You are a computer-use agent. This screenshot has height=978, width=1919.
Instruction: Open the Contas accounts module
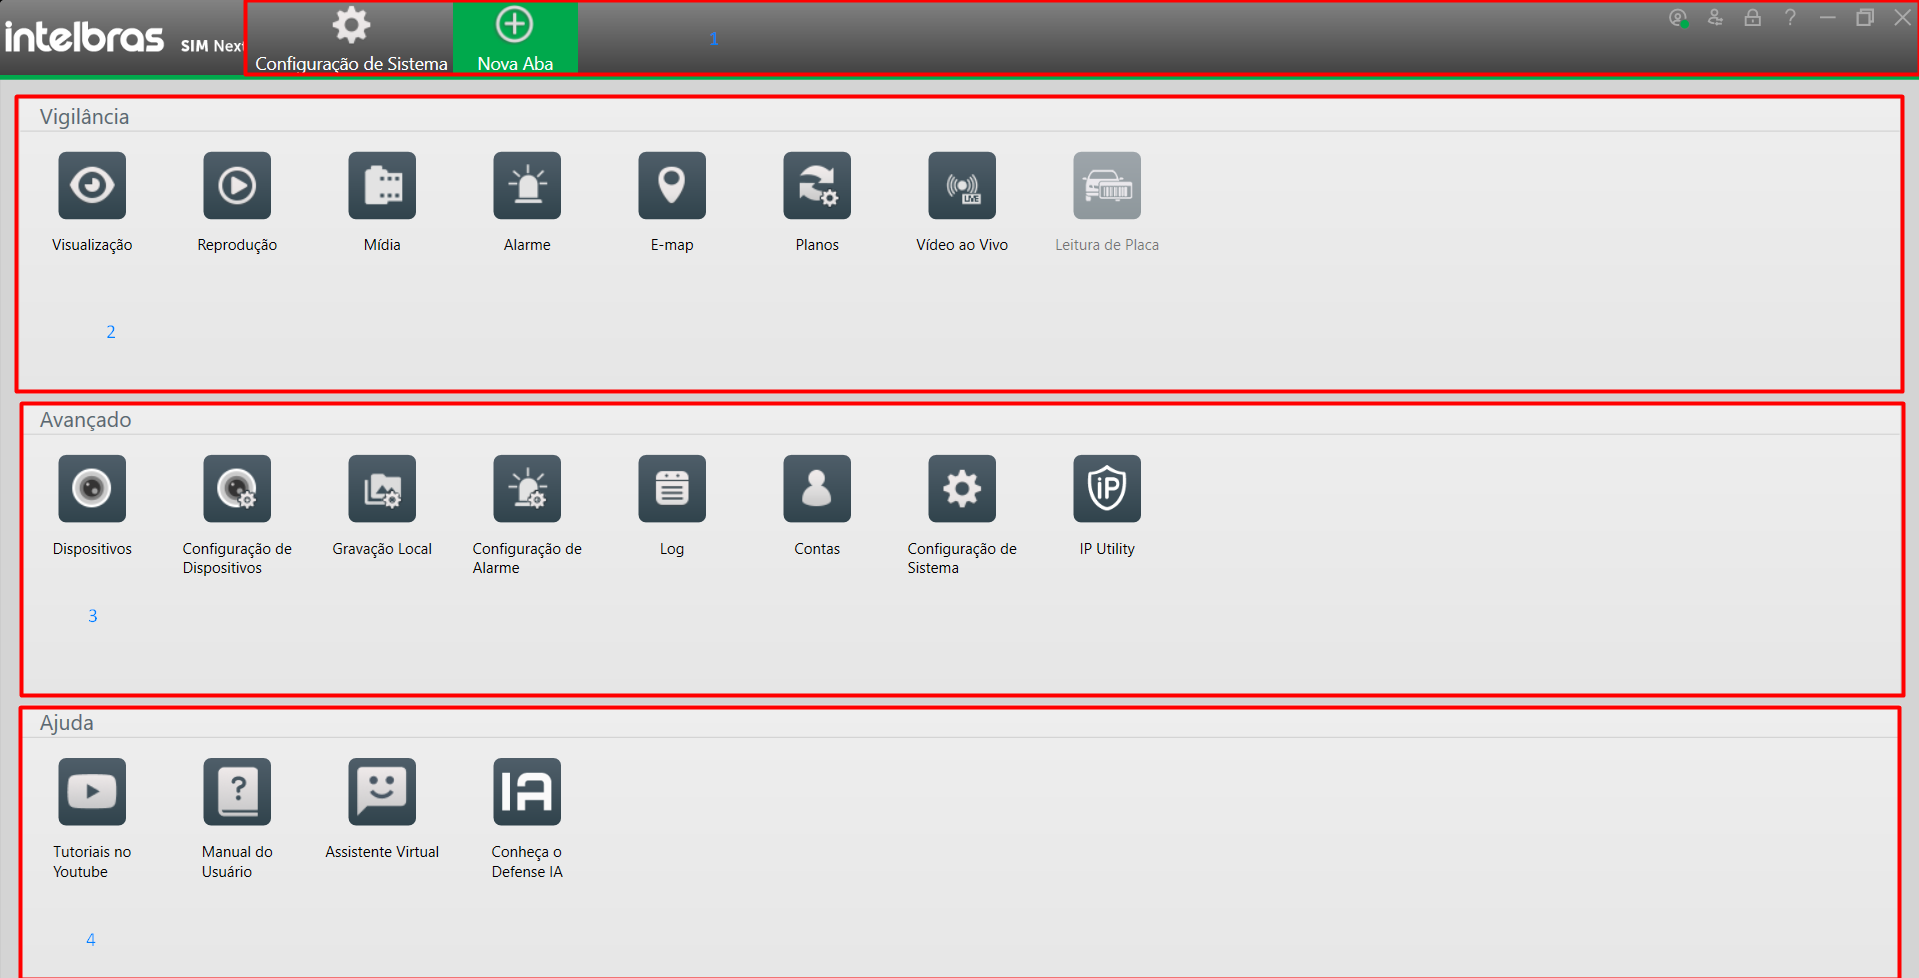tap(817, 489)
